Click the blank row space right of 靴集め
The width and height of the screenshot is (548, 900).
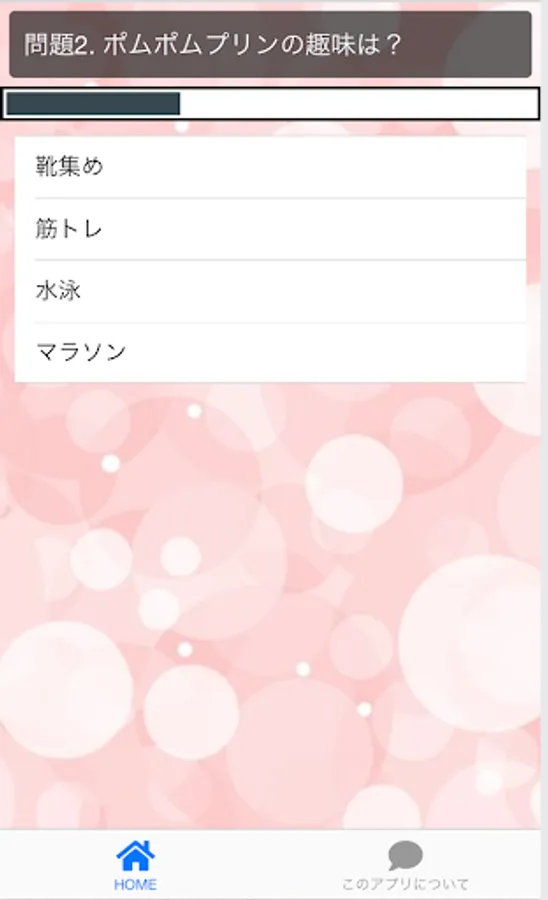coord(314,167)
